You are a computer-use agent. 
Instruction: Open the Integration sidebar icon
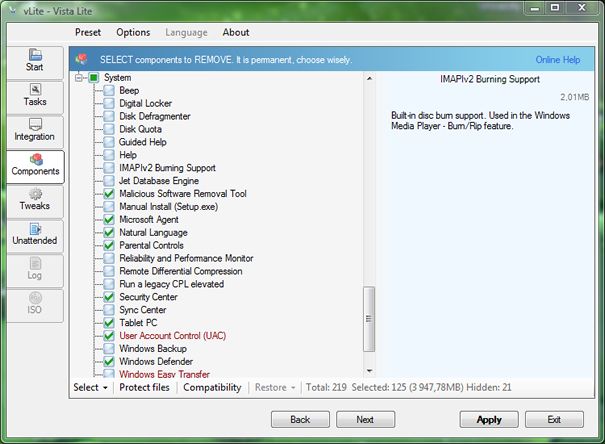point(35,124)
